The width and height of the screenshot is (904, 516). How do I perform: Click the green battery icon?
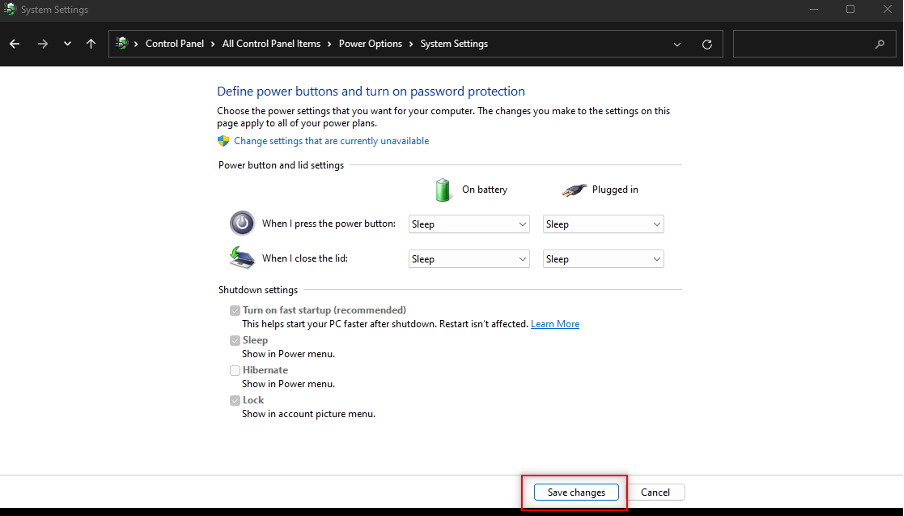pos(443,189)
